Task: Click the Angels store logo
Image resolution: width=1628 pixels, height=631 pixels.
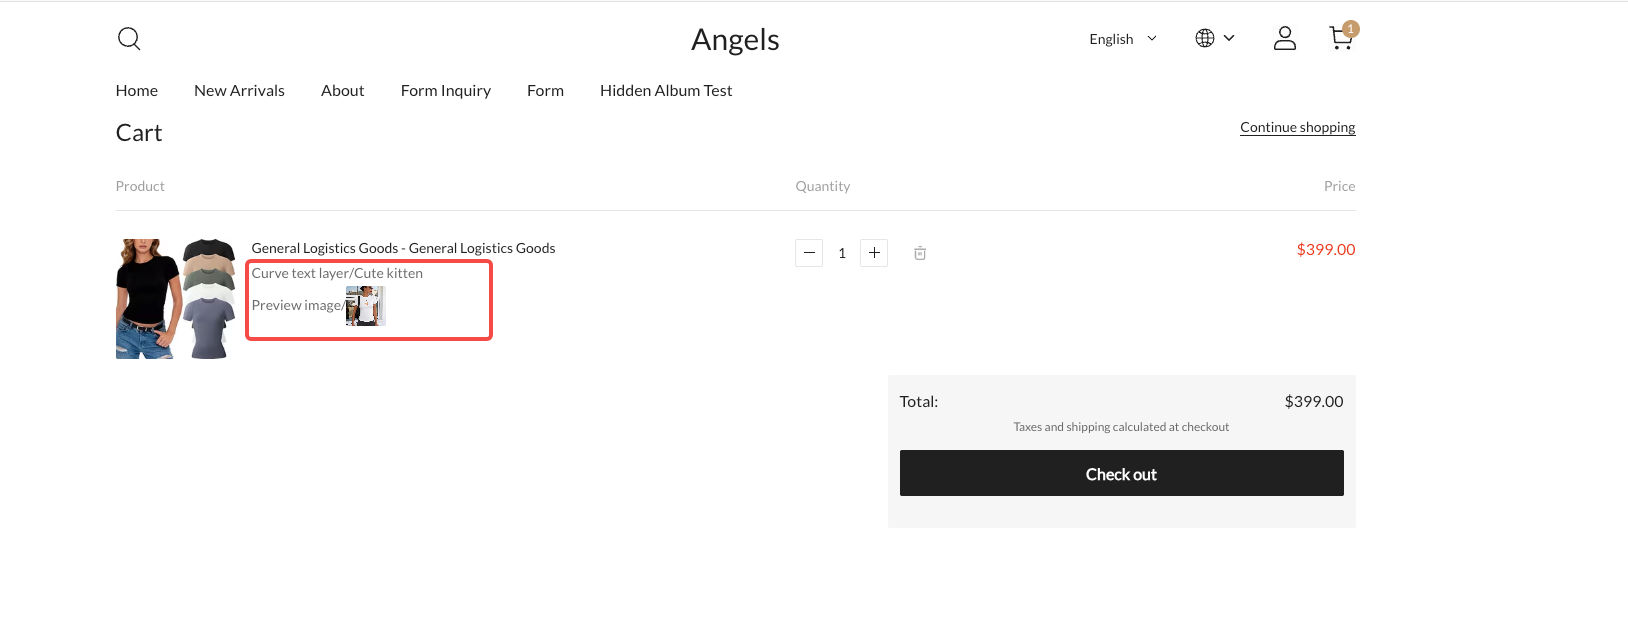Action: pyautogui.click(x=735, y=39)
